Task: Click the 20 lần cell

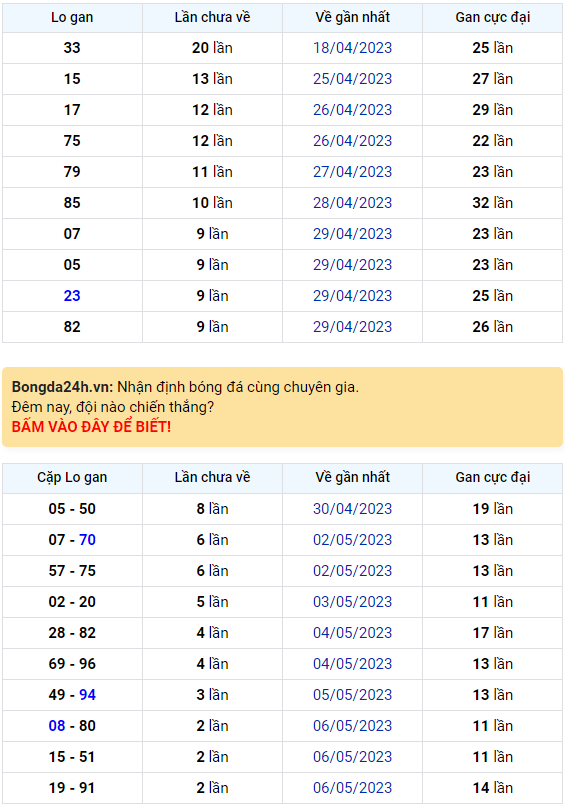Action: click(x=212, y=48)
